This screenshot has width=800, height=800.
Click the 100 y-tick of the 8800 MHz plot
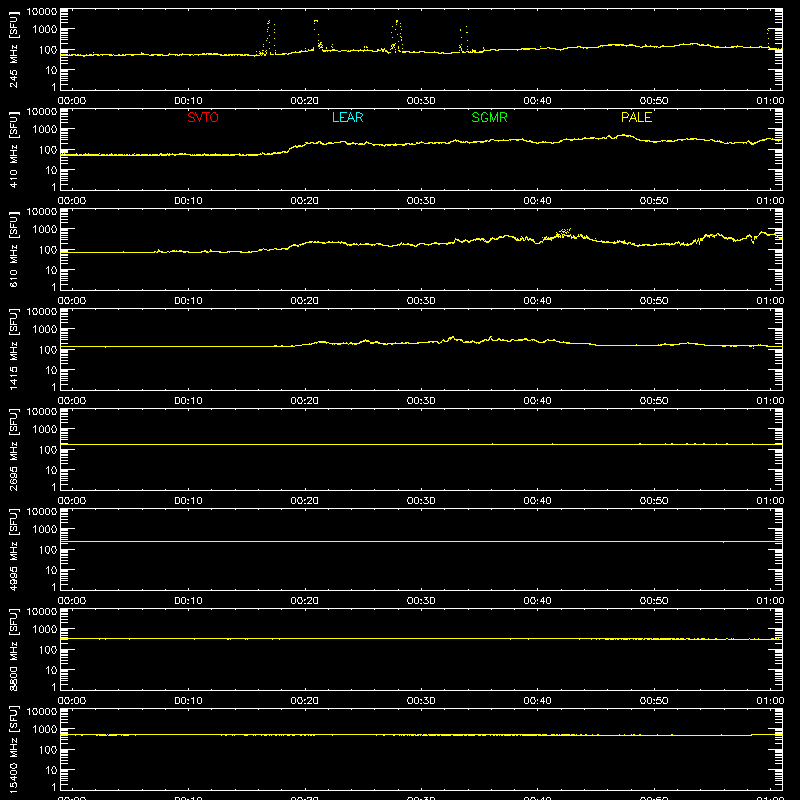coord(48,650)
